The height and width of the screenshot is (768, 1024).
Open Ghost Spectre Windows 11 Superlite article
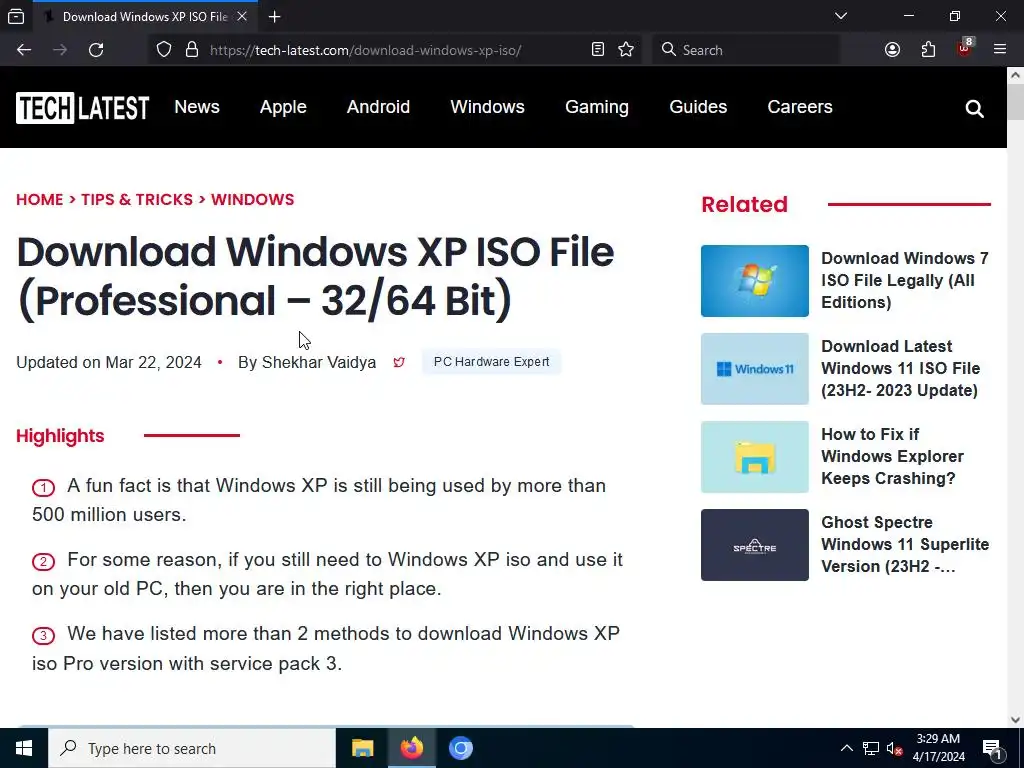coord(905,545)
